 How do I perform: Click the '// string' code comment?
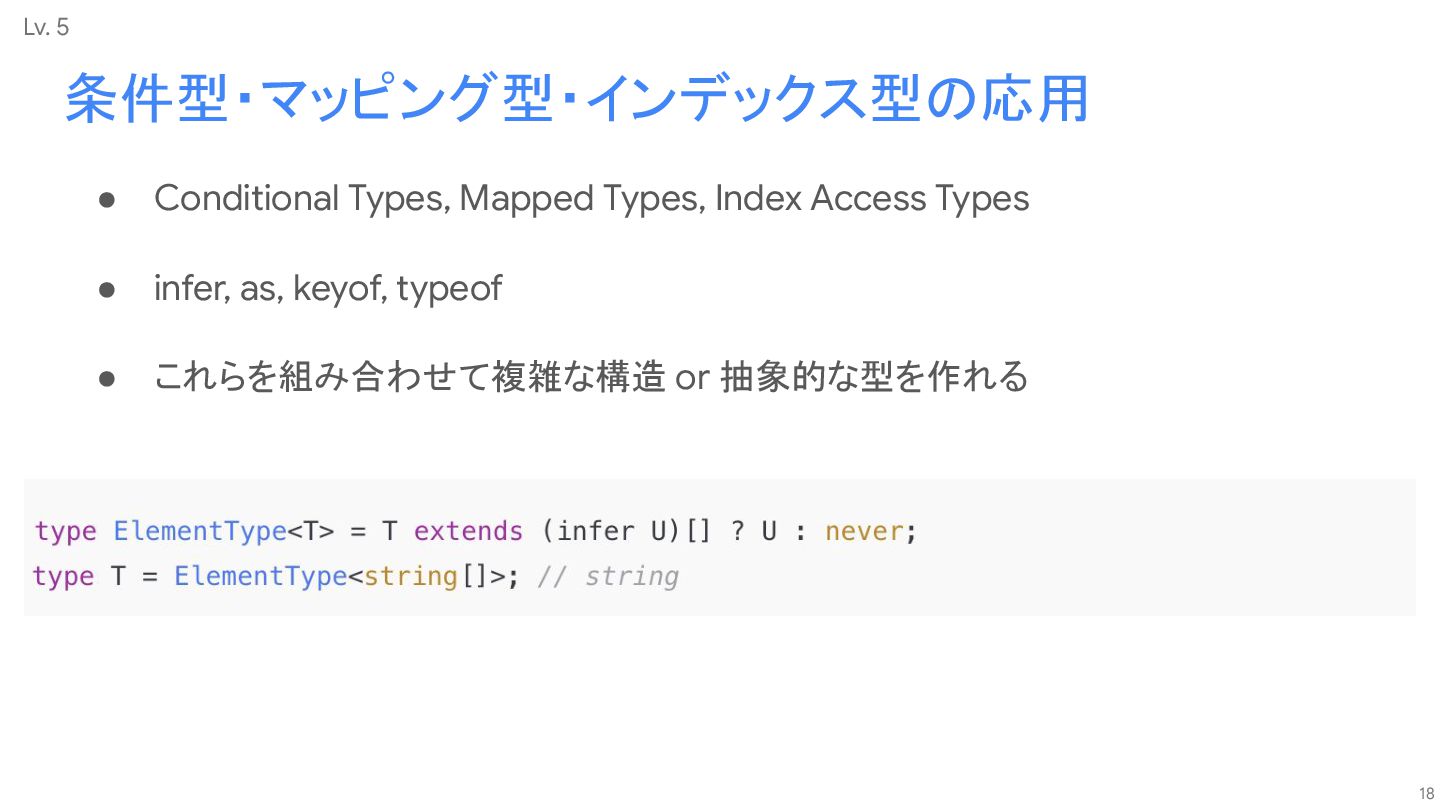[x=608, y=577]
